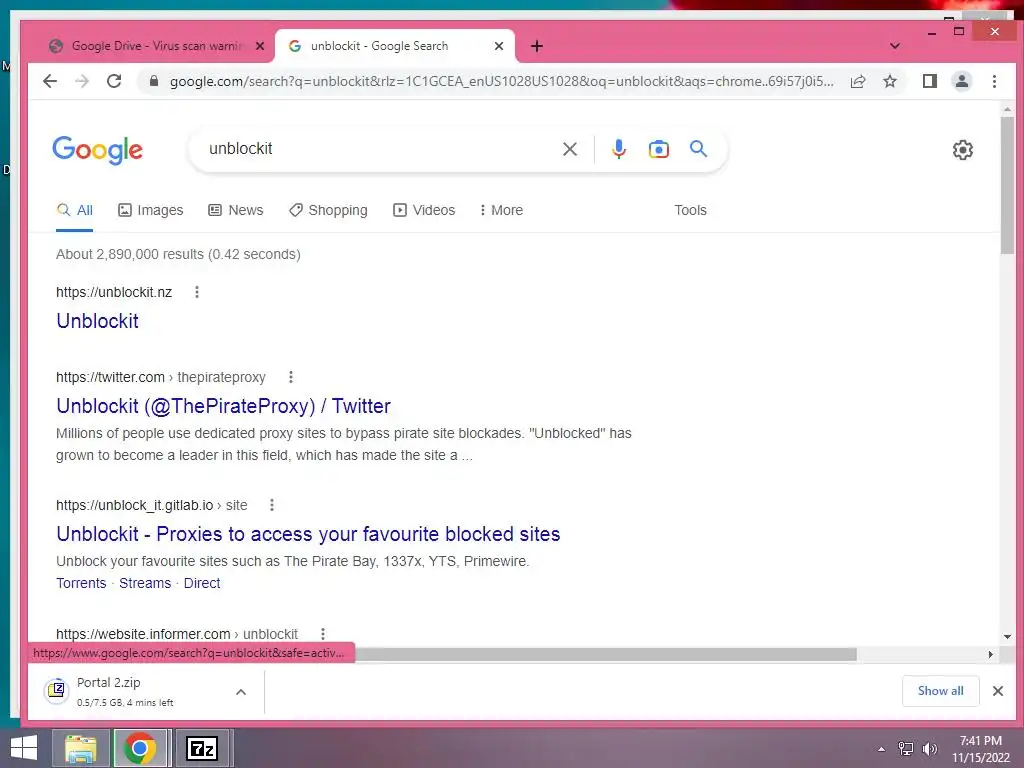
Task: Click the horizontal page scrollbar
Action: pos(605,654)
